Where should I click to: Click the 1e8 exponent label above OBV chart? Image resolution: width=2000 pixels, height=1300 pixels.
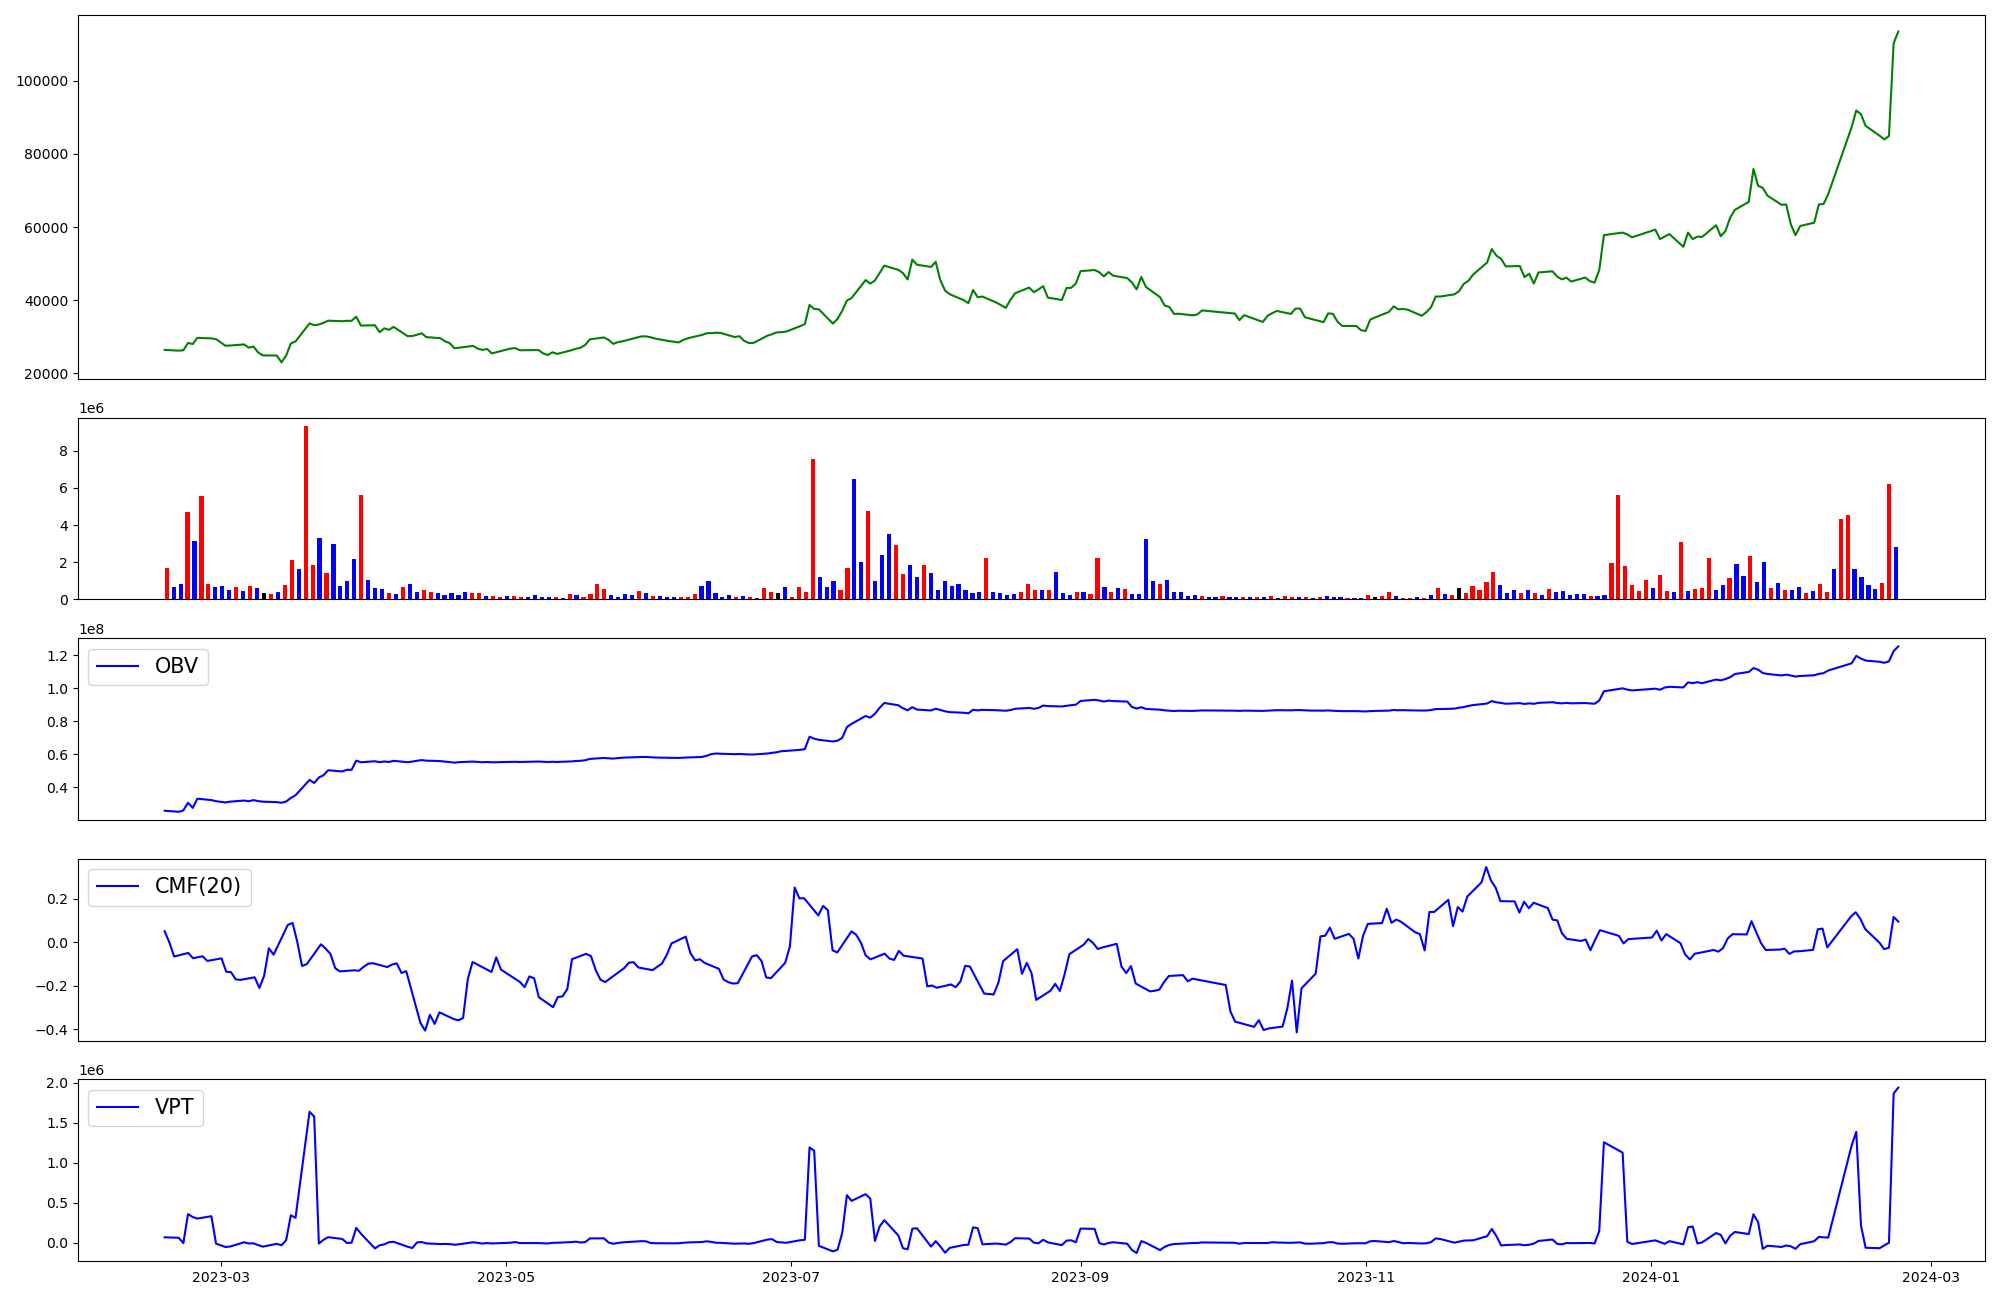91,629
